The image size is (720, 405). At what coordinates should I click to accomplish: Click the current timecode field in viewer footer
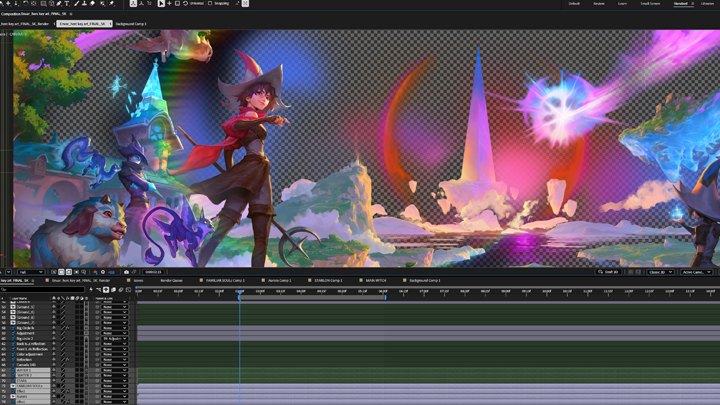[153, 272]
